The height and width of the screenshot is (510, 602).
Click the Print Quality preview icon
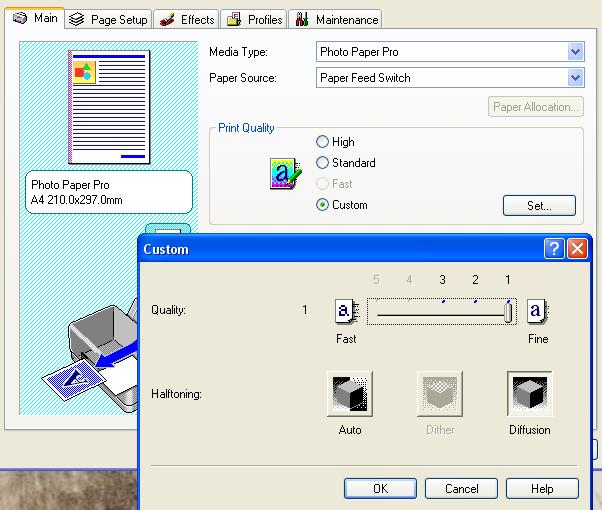(x=283, y=174)
